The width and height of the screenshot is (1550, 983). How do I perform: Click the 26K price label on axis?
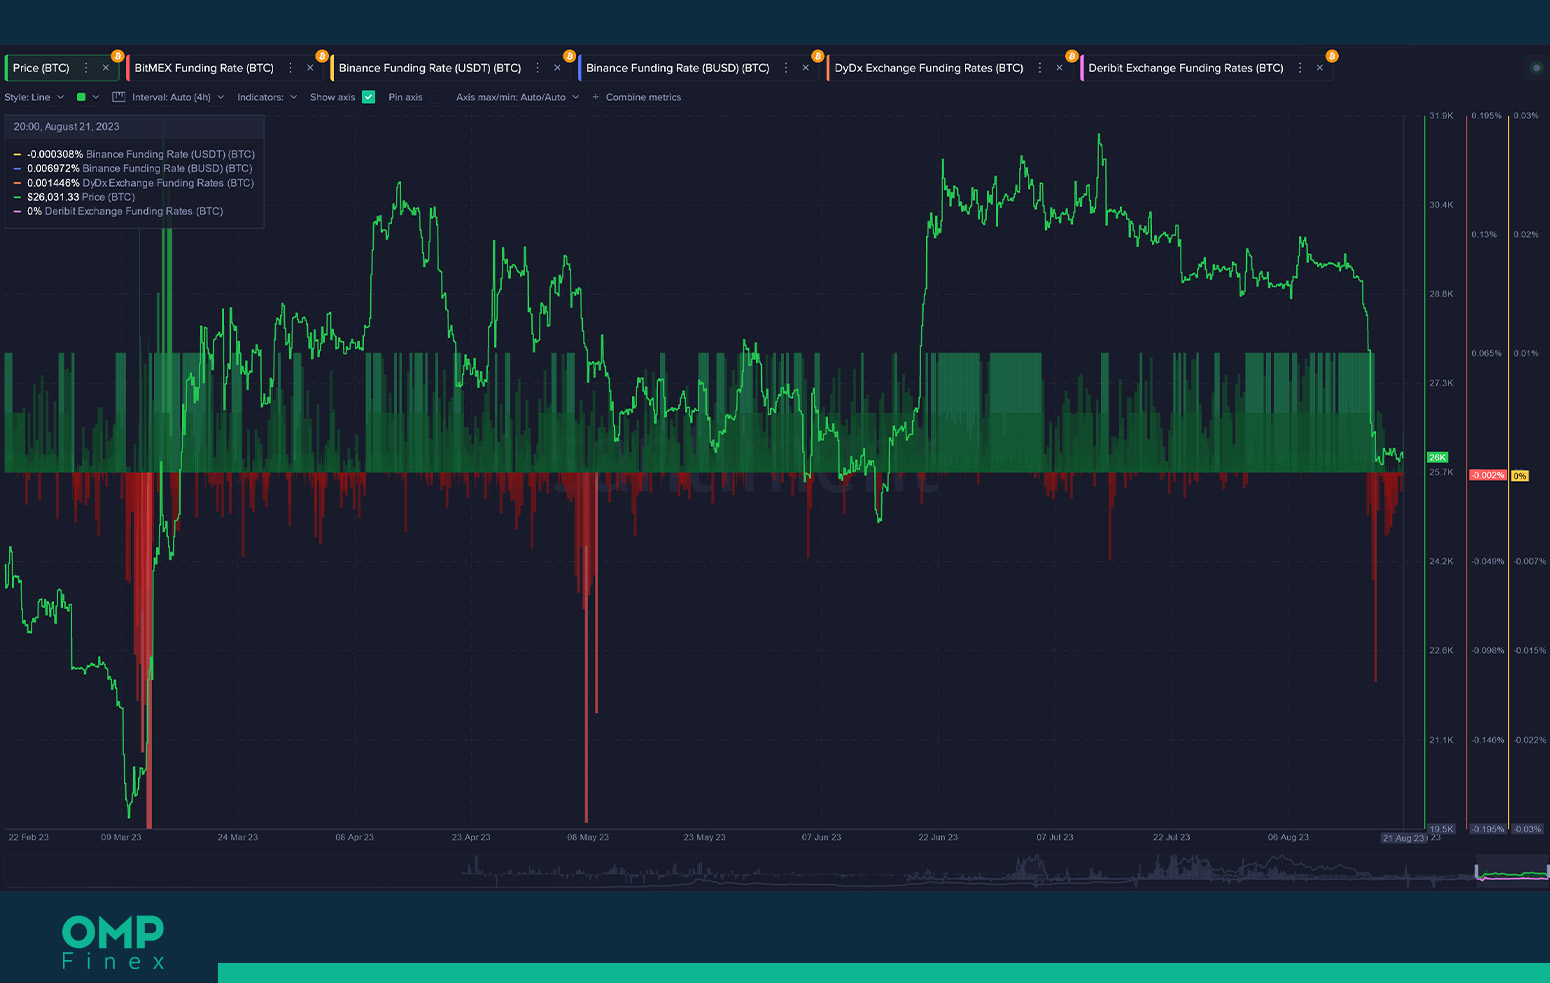(1438, 458)
